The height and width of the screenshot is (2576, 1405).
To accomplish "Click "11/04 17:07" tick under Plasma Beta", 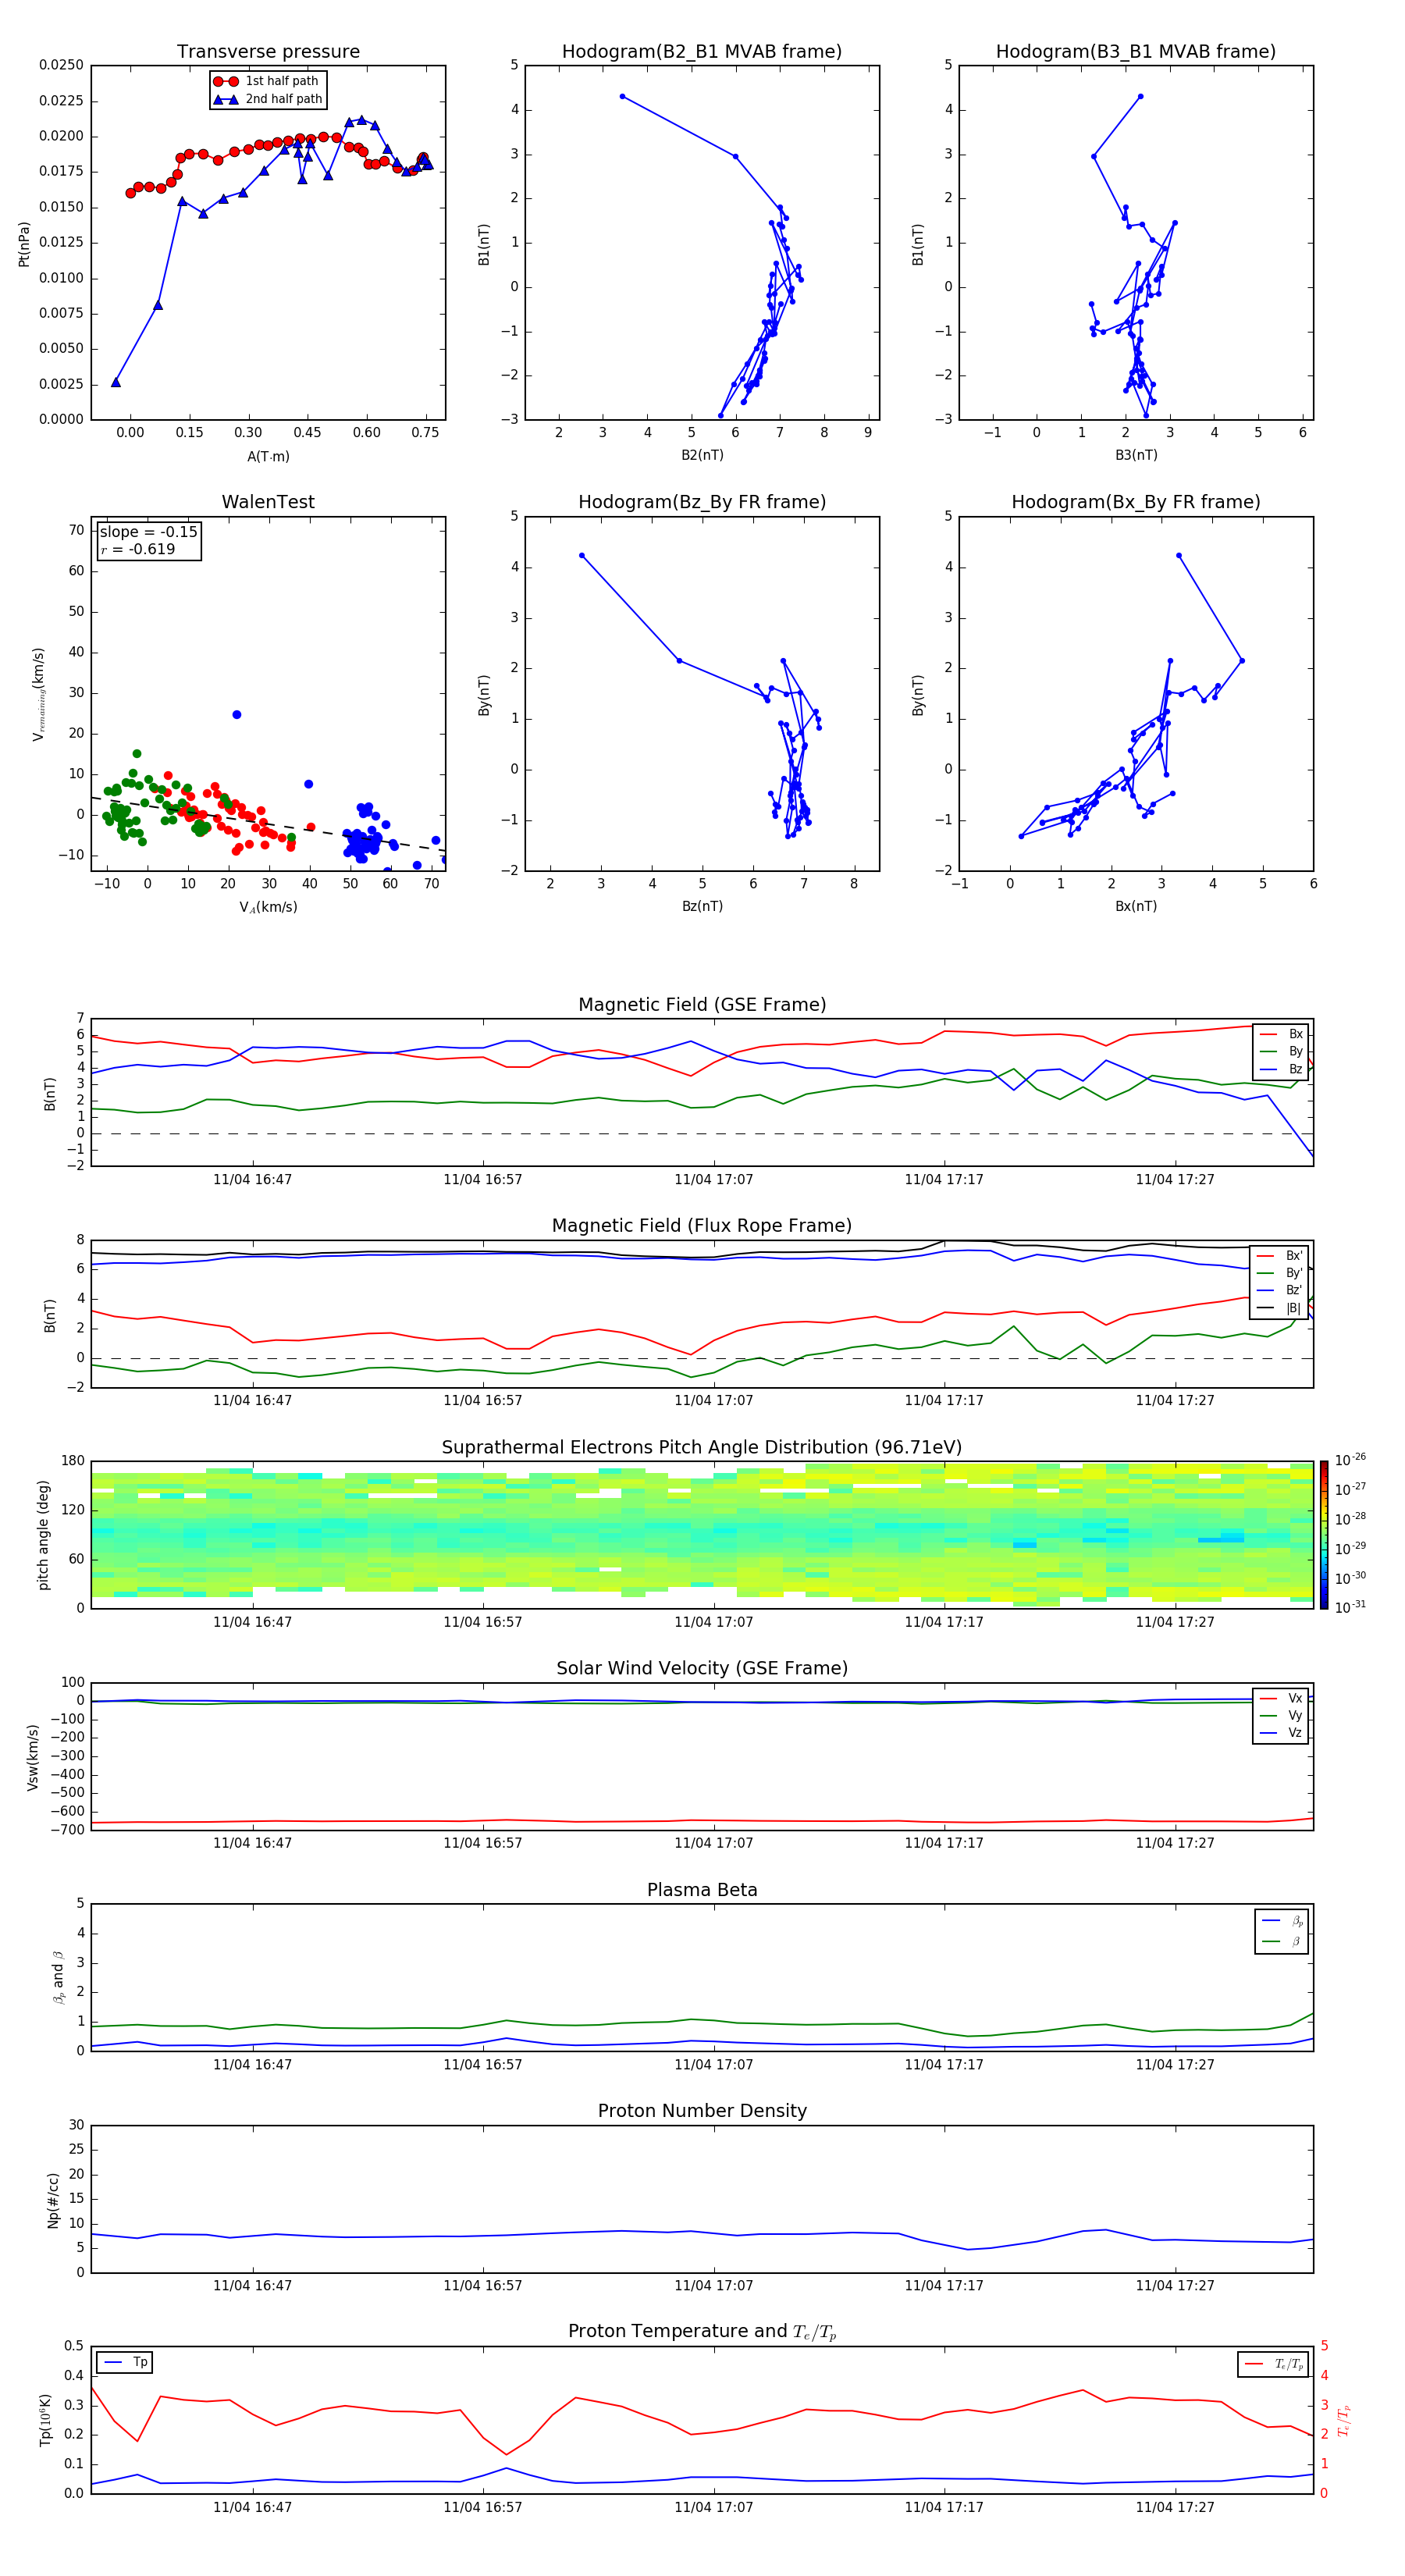I will pos(713,2065).
